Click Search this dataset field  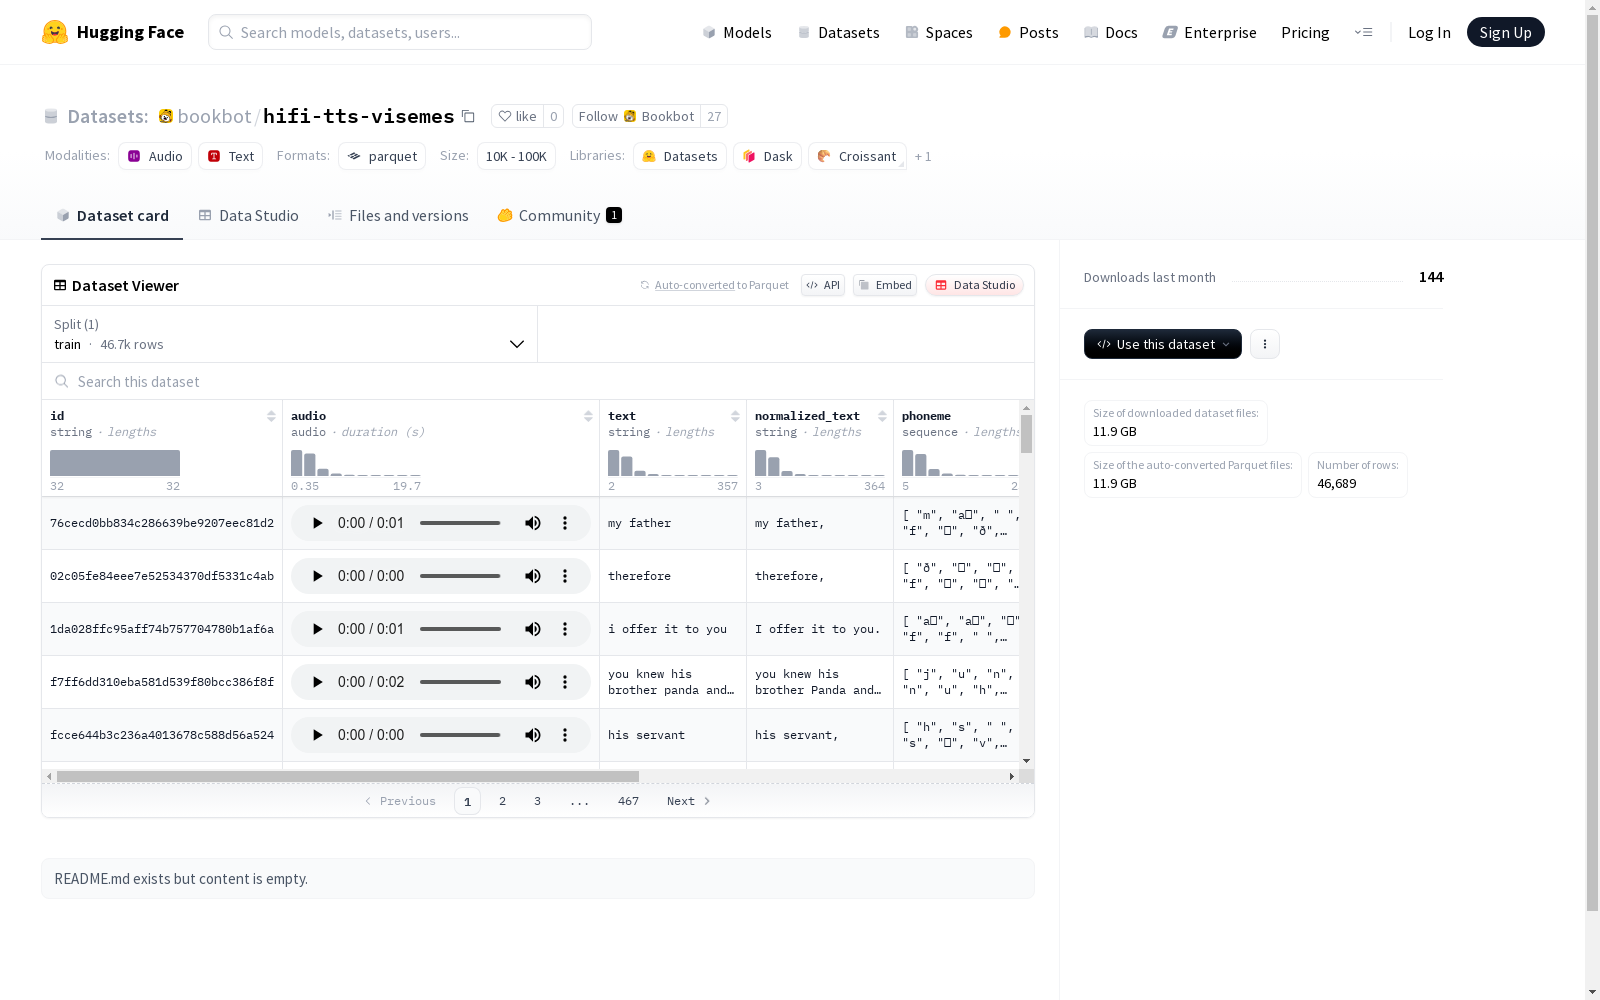click(x=538, y=381)
